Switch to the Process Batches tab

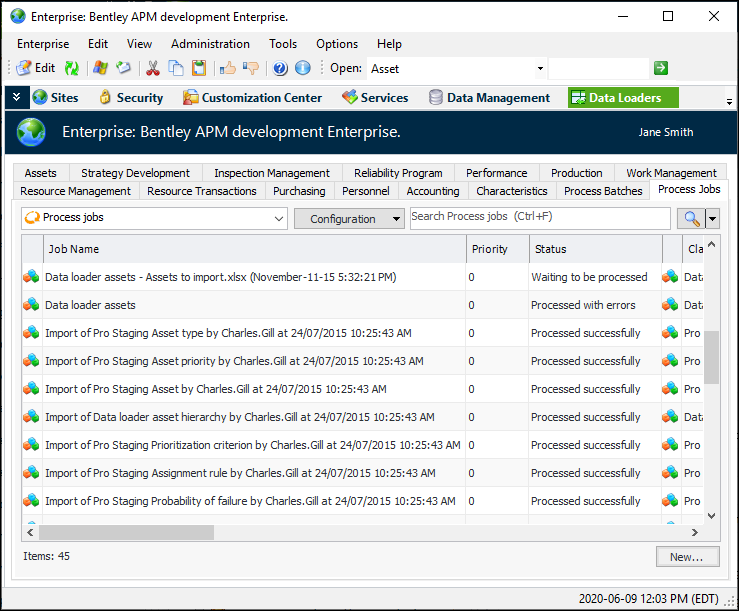point(603,191)
